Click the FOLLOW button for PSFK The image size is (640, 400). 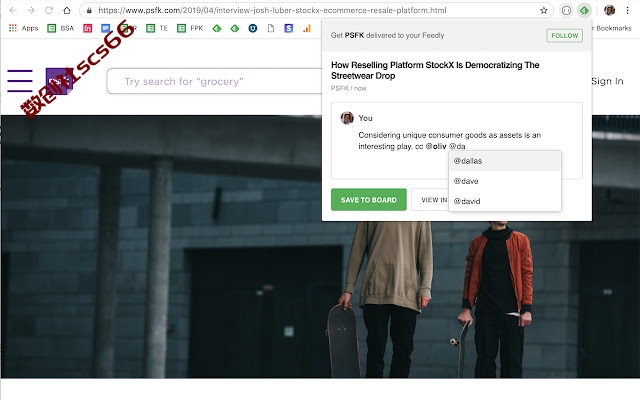tap(564, 36)
